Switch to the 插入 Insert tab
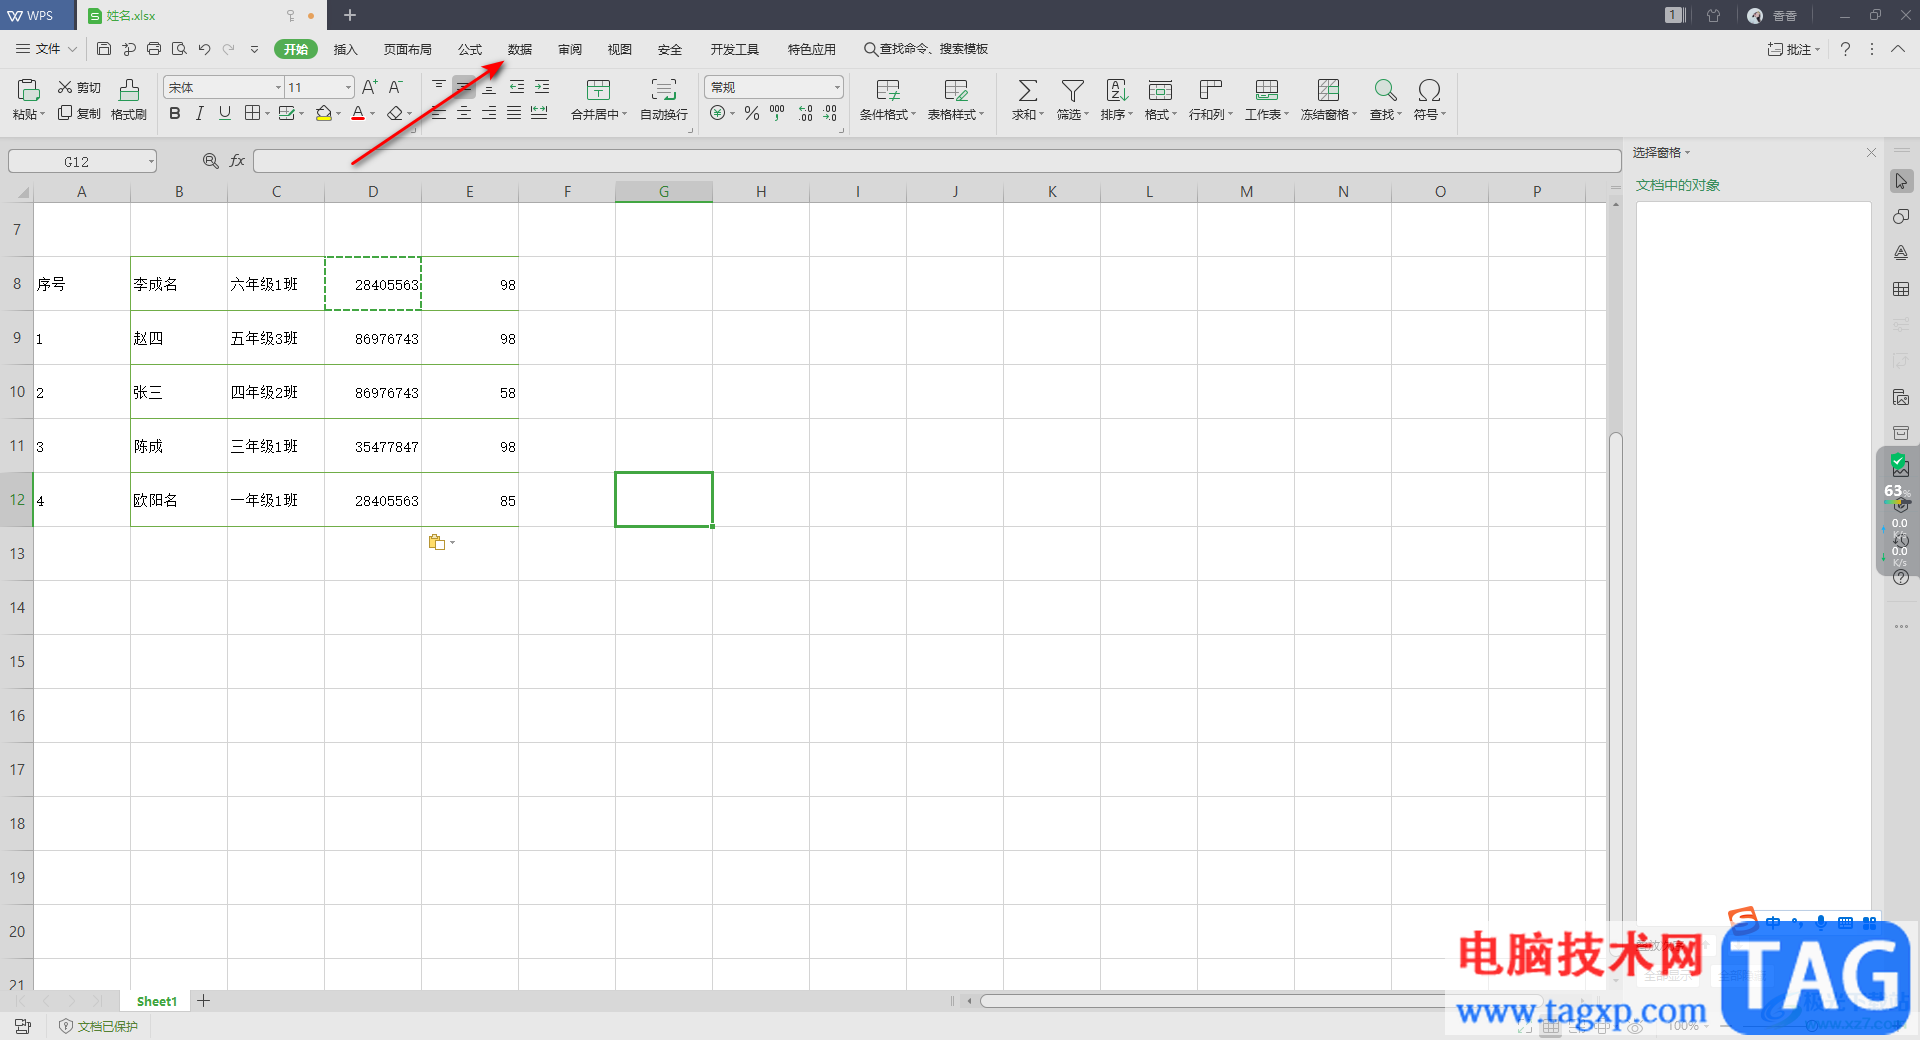1920x1040 pixels. [x=345, y=49]
